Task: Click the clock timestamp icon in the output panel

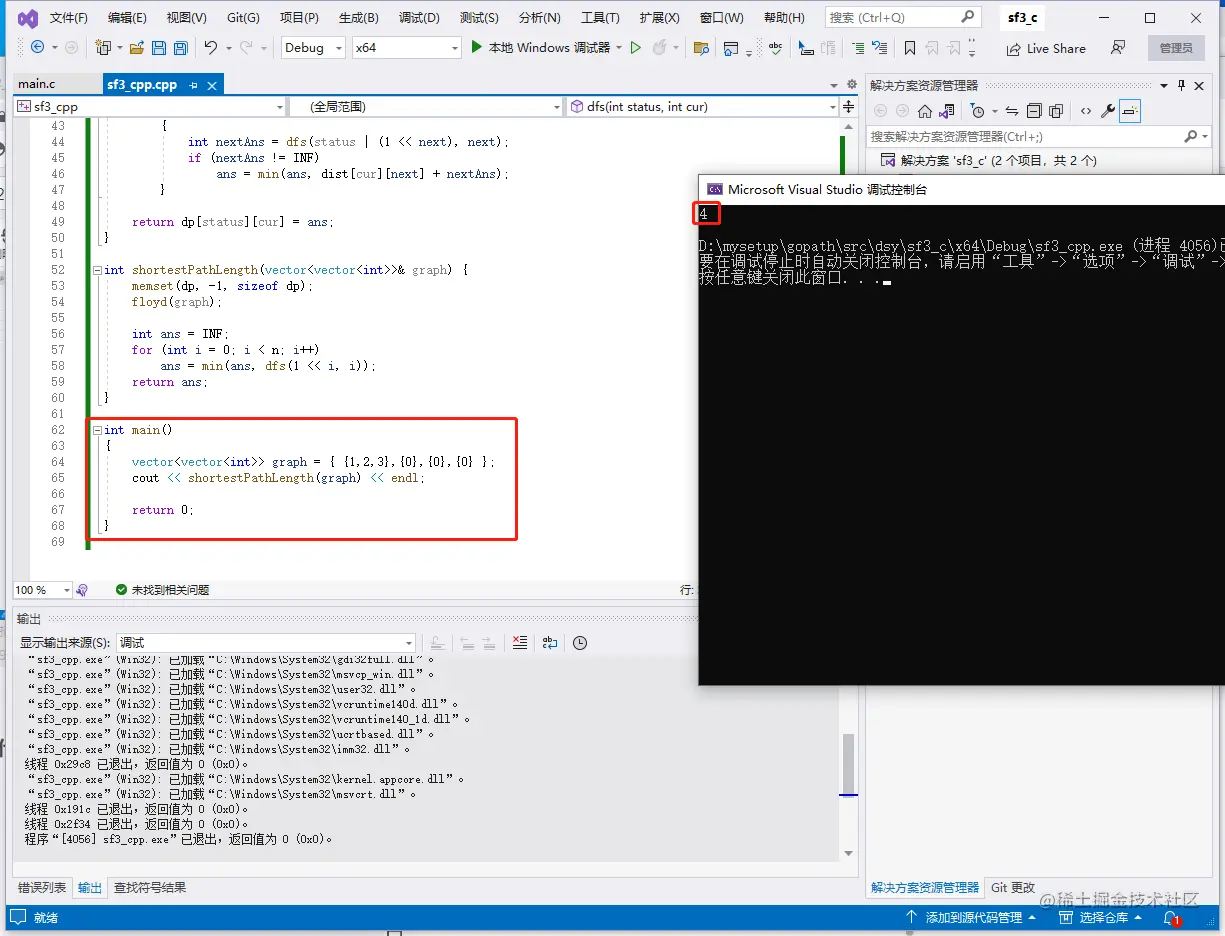Action: [x=580, y=643]
